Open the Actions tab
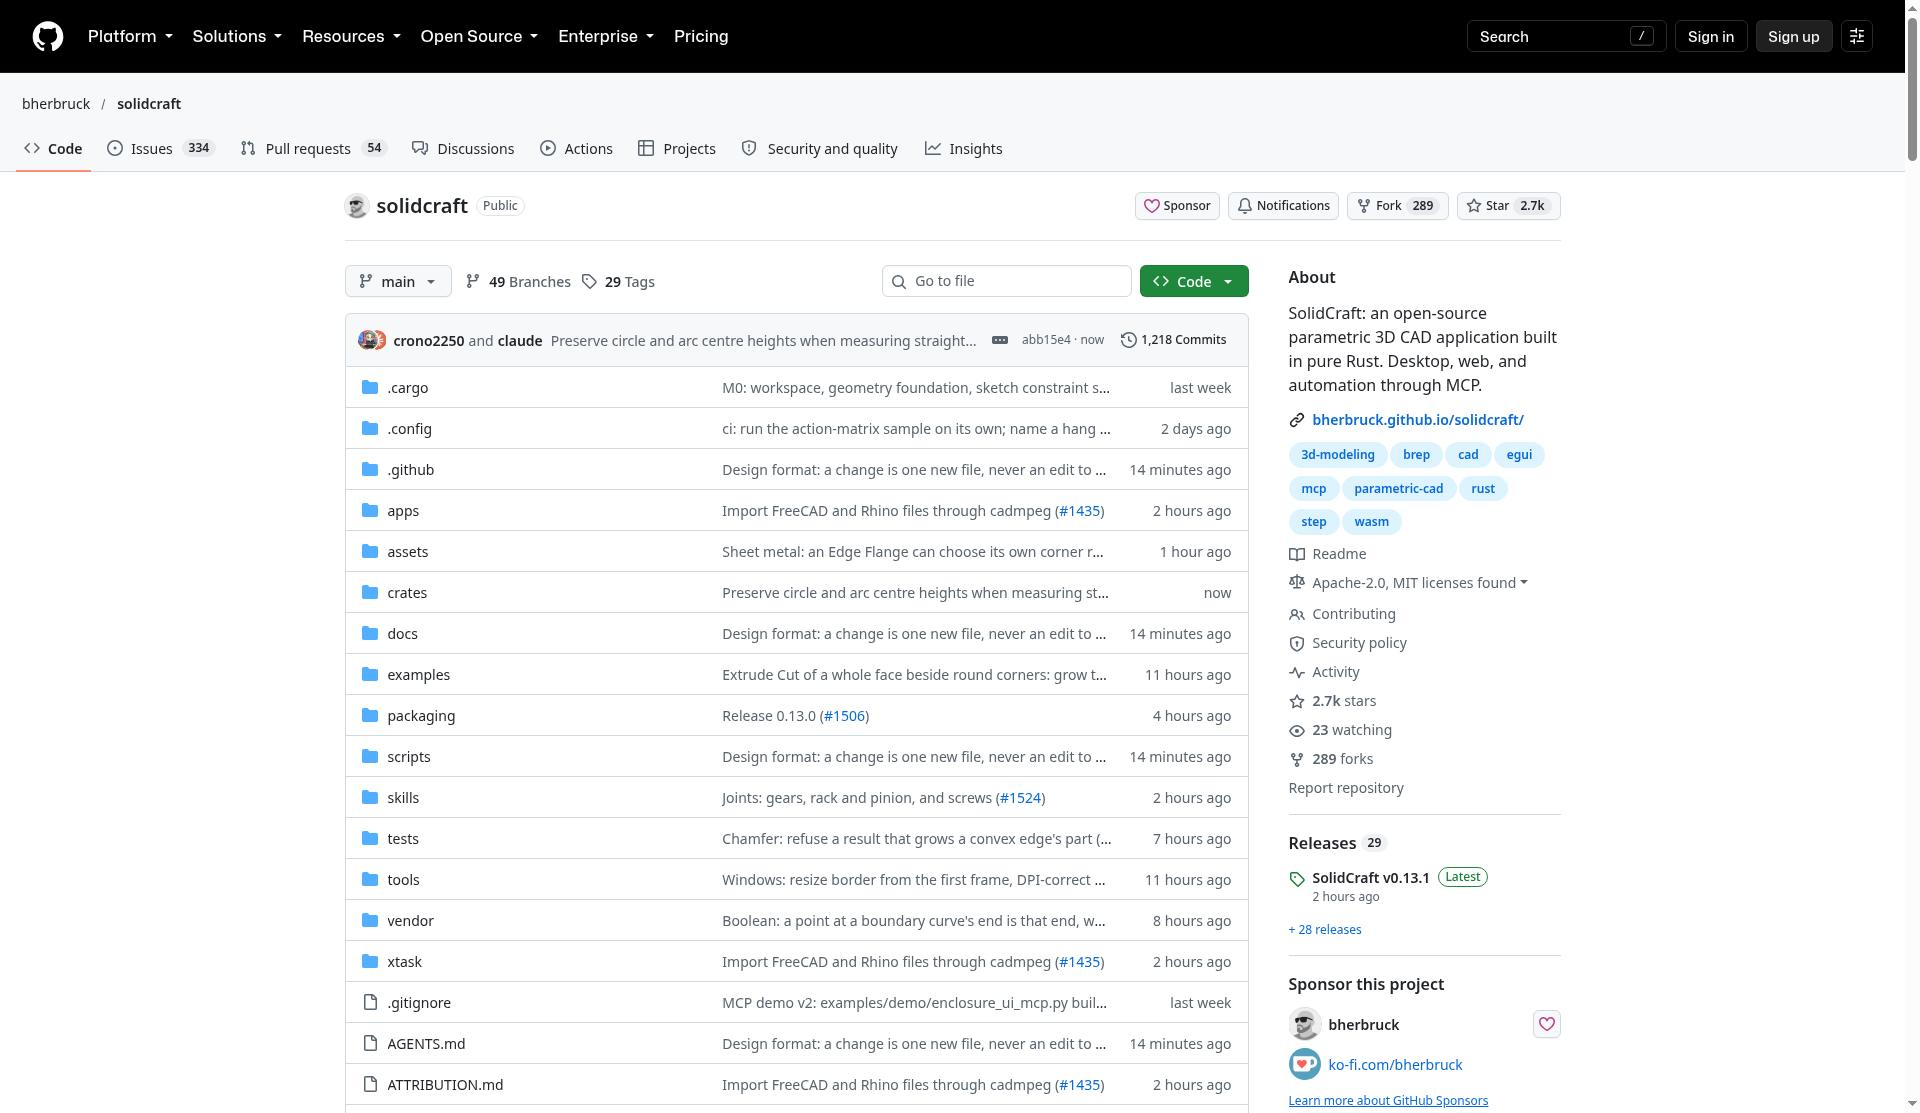The image size is (1920, 1113). coord(576,148)
